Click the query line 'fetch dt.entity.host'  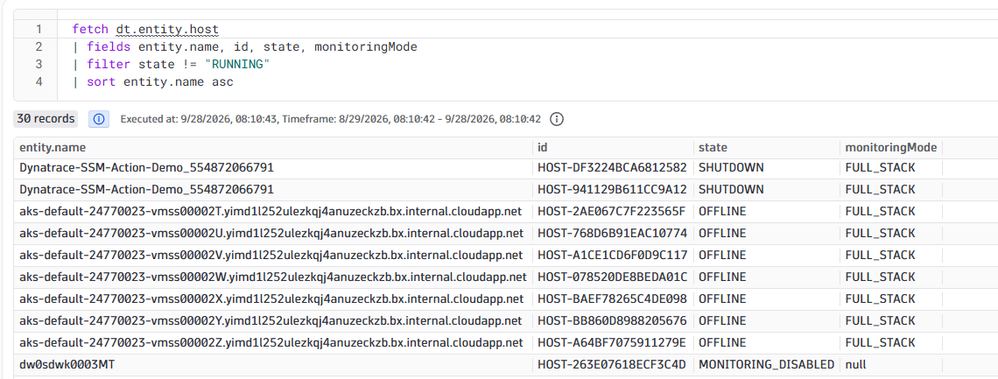[x=145, y=29]
